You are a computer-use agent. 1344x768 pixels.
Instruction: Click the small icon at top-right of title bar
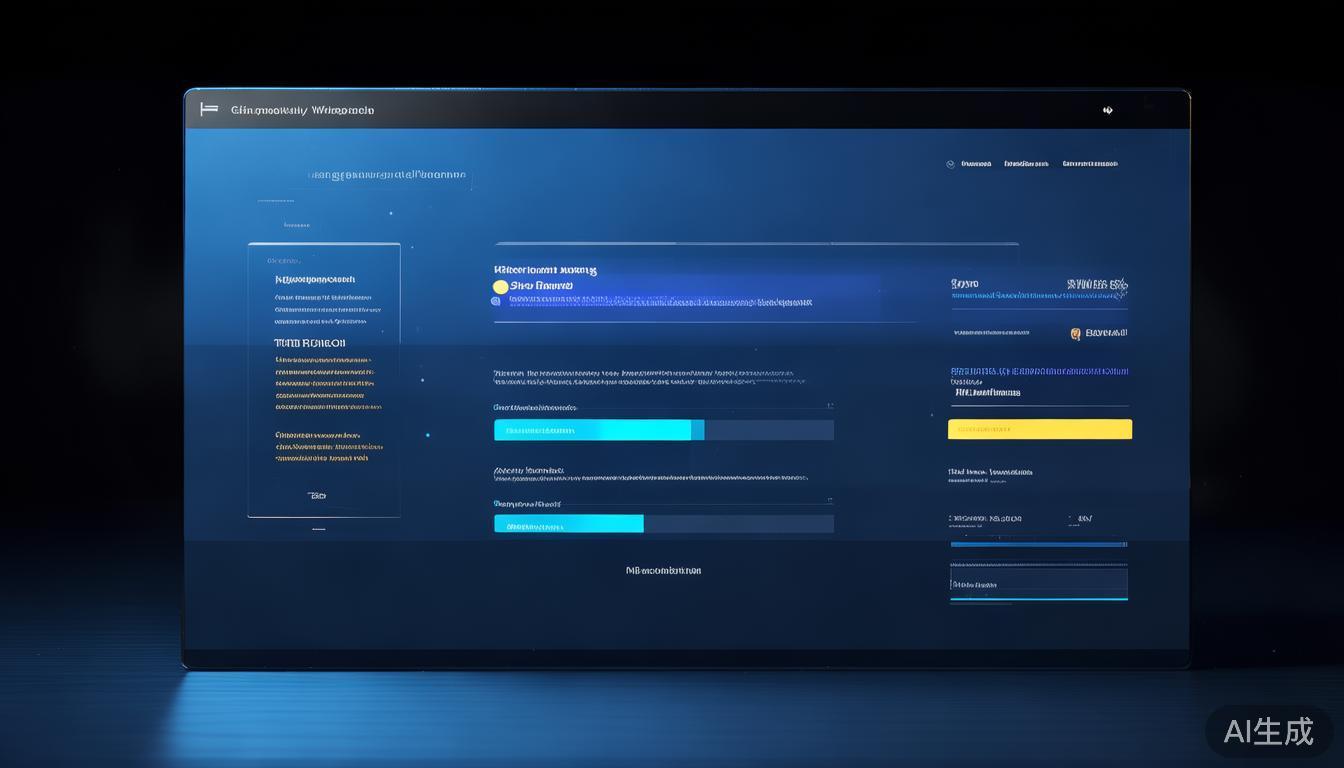pos(1107,110)
